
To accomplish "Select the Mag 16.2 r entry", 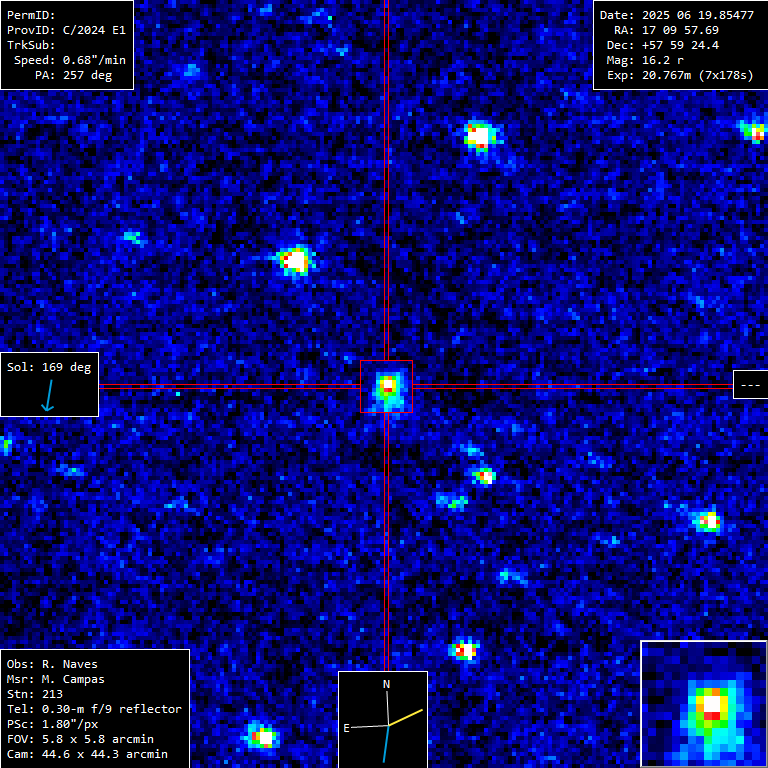I will point(645,60).
